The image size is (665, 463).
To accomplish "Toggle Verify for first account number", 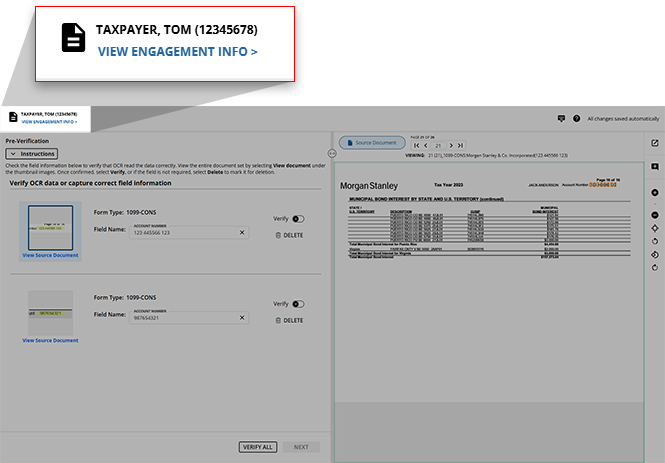I will click(x=298, y=218).
